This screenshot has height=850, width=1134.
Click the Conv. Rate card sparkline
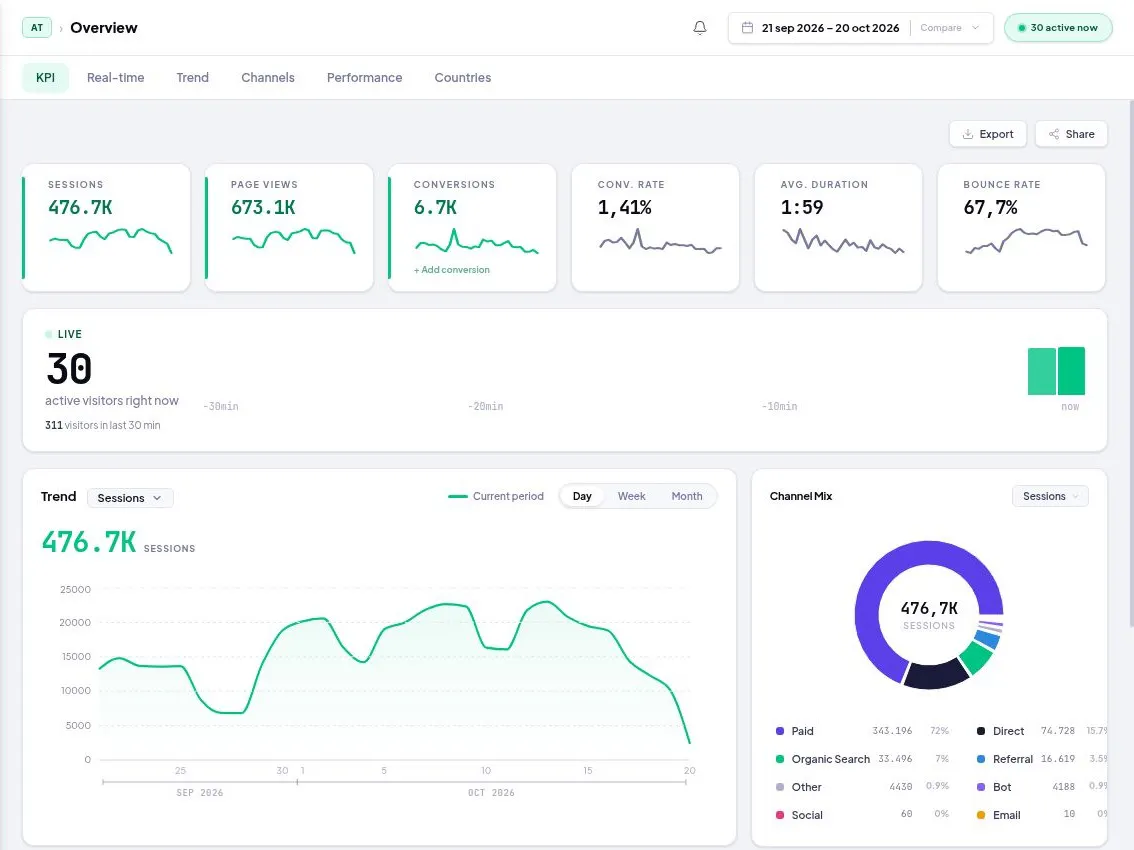pos(660,240)
